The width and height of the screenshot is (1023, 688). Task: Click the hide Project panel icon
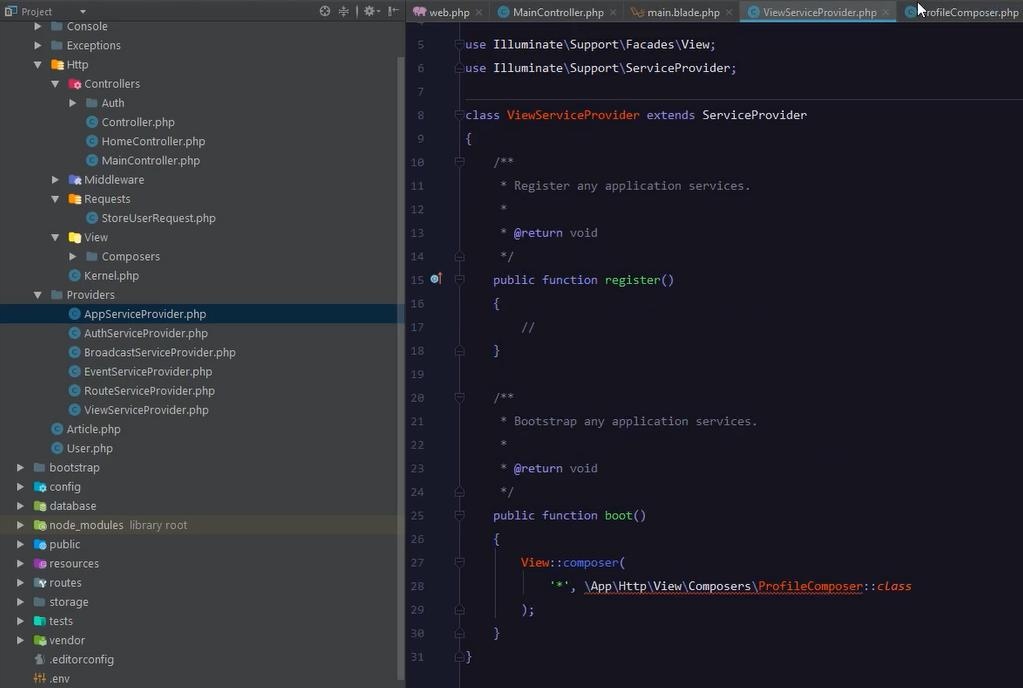pyautogui.click(x=393, y=11)
